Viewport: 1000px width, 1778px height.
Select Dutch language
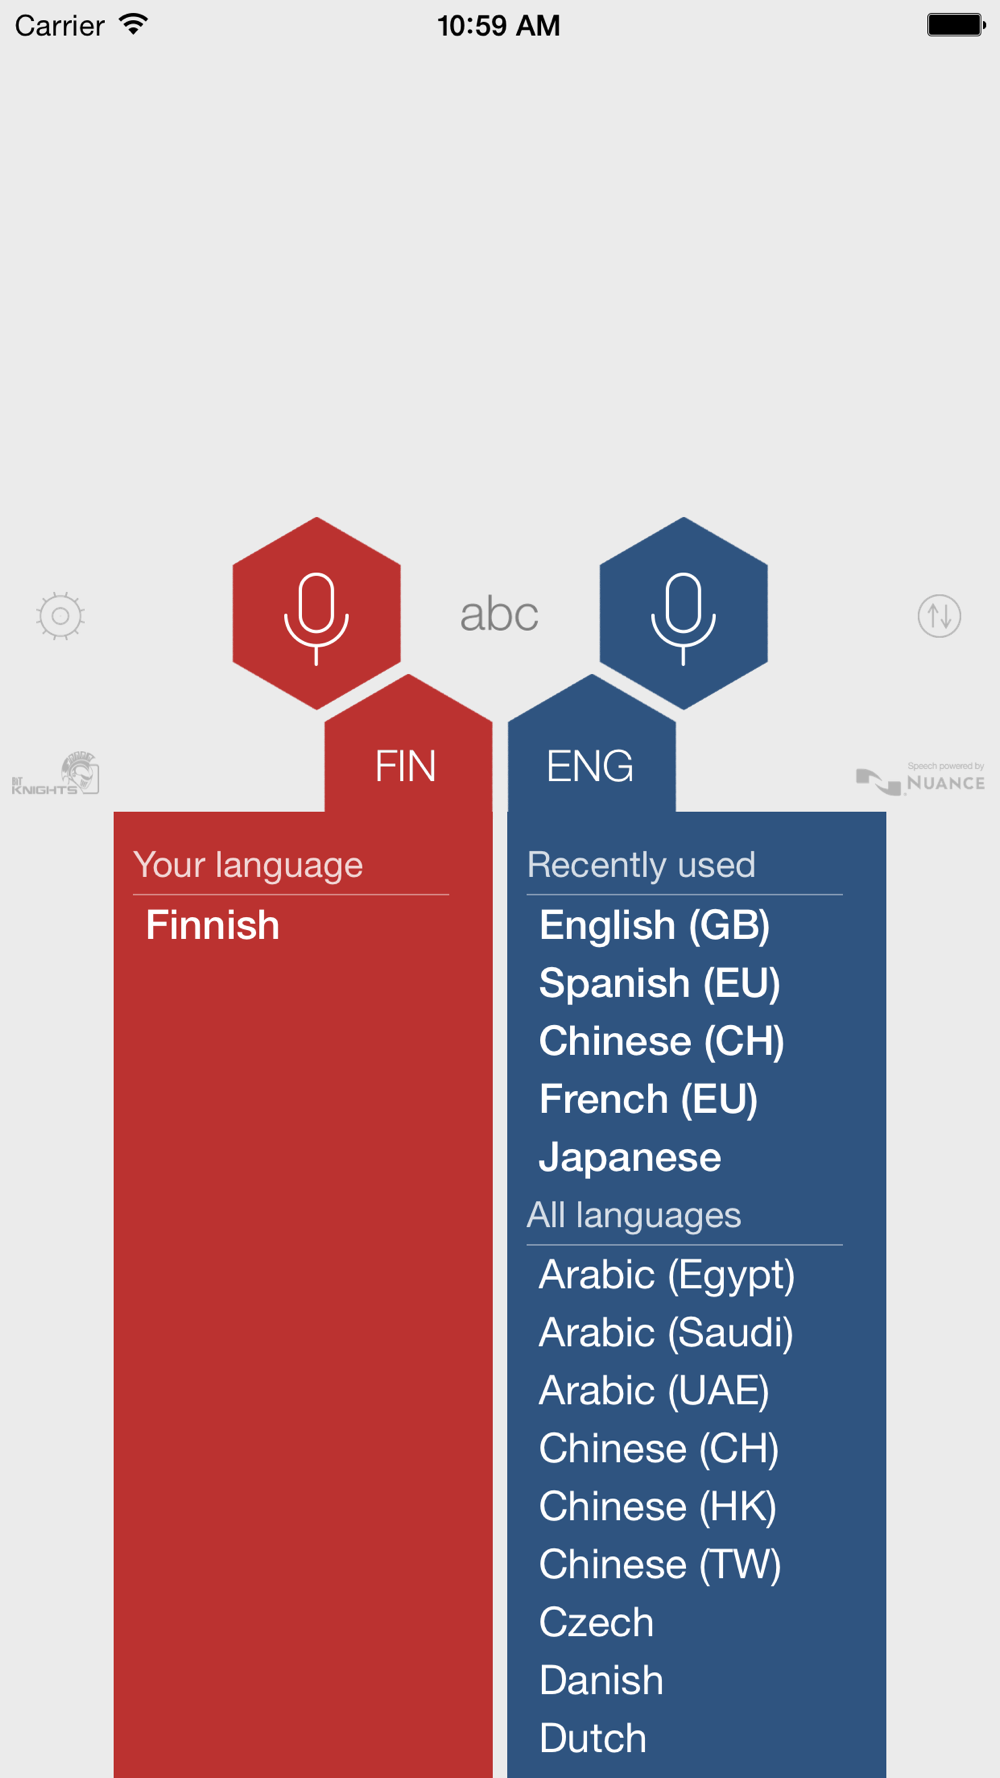[592, 1739]
